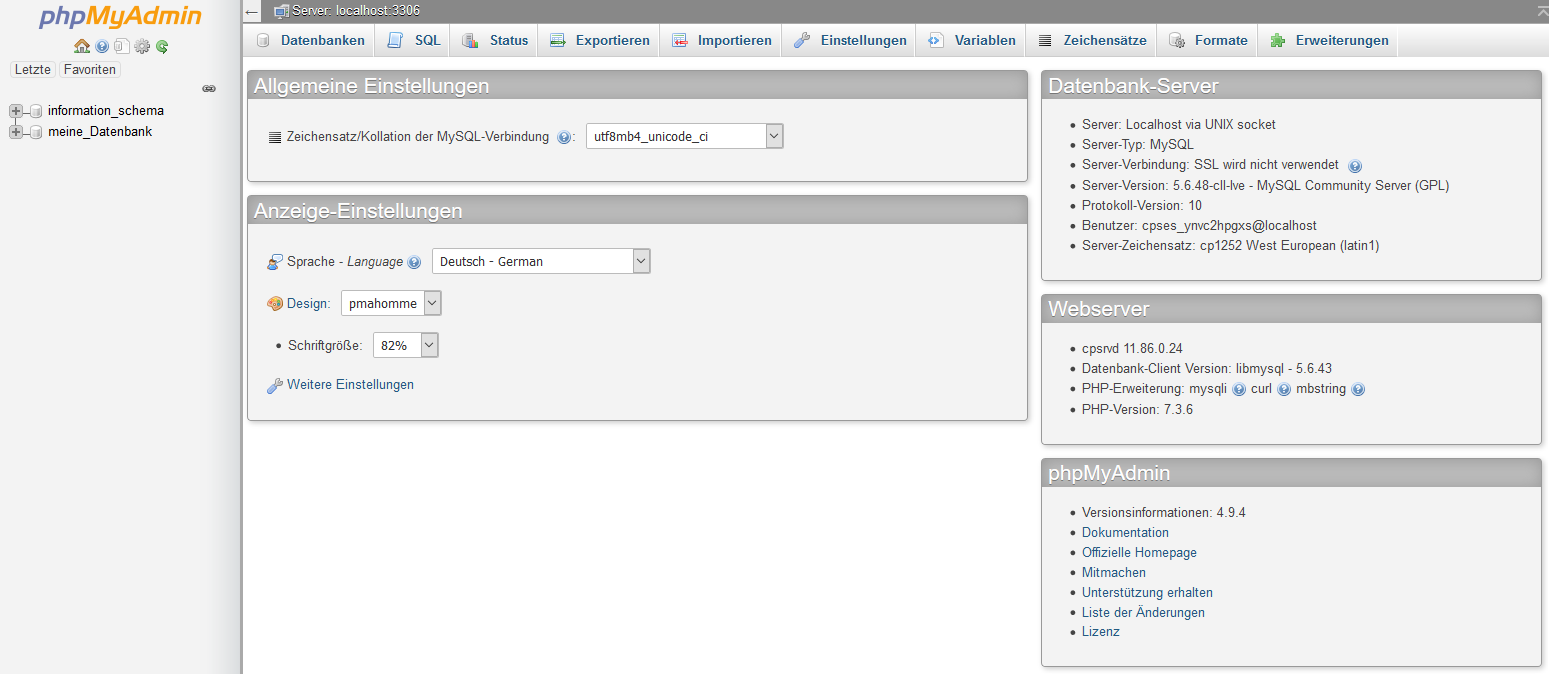
Task: Click Server: Localhost via UNIX socket text
Action: click(x=1179, y=125)
